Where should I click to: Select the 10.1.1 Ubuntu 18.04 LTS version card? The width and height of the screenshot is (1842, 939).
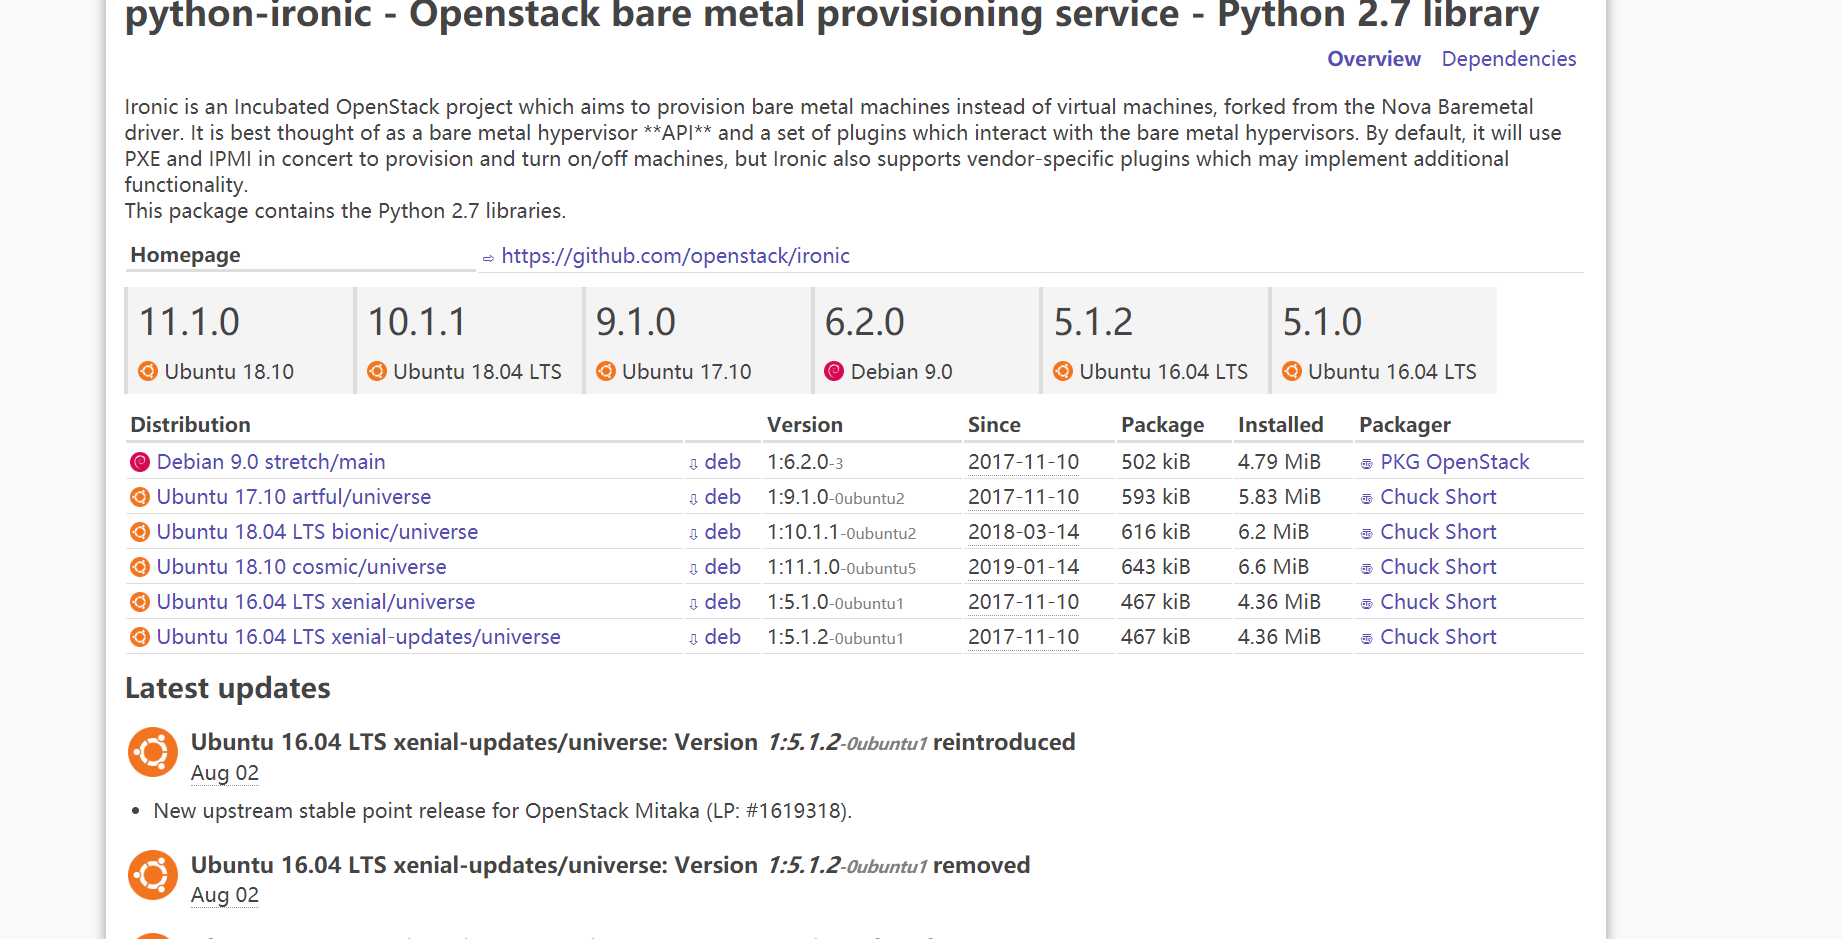pos(468,341)
